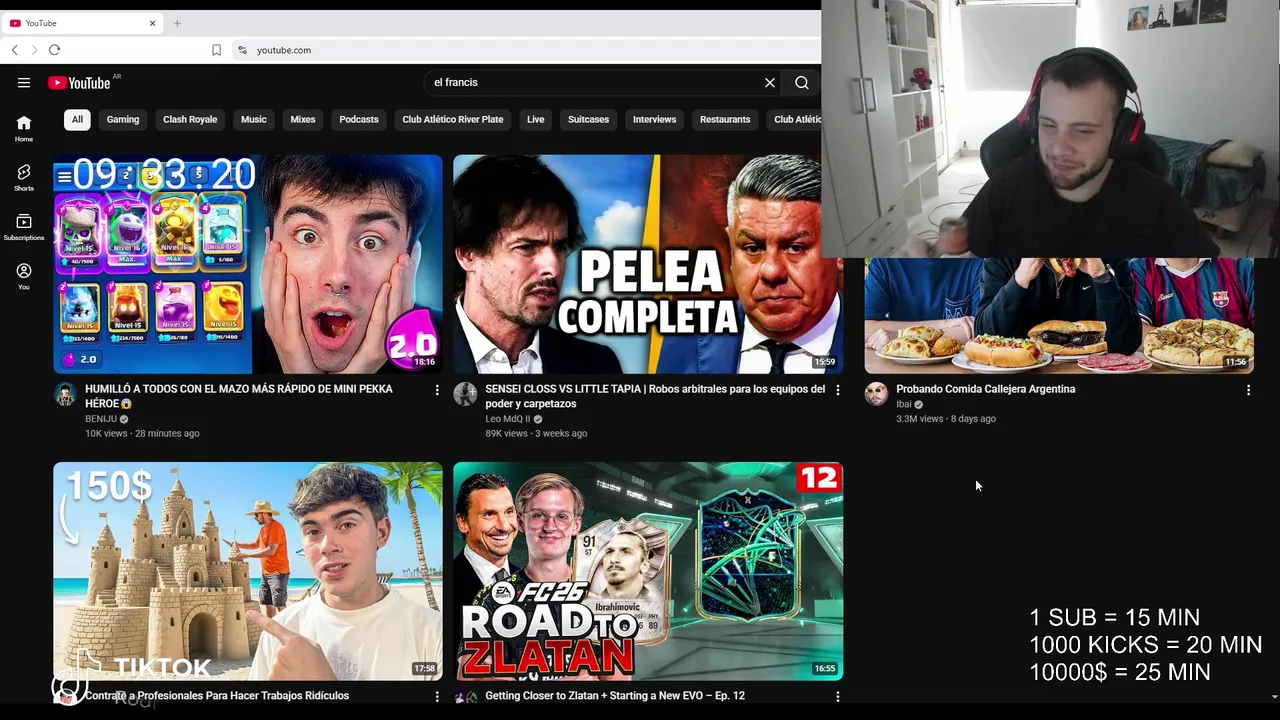Select the All filter chip

pos(77,119)
